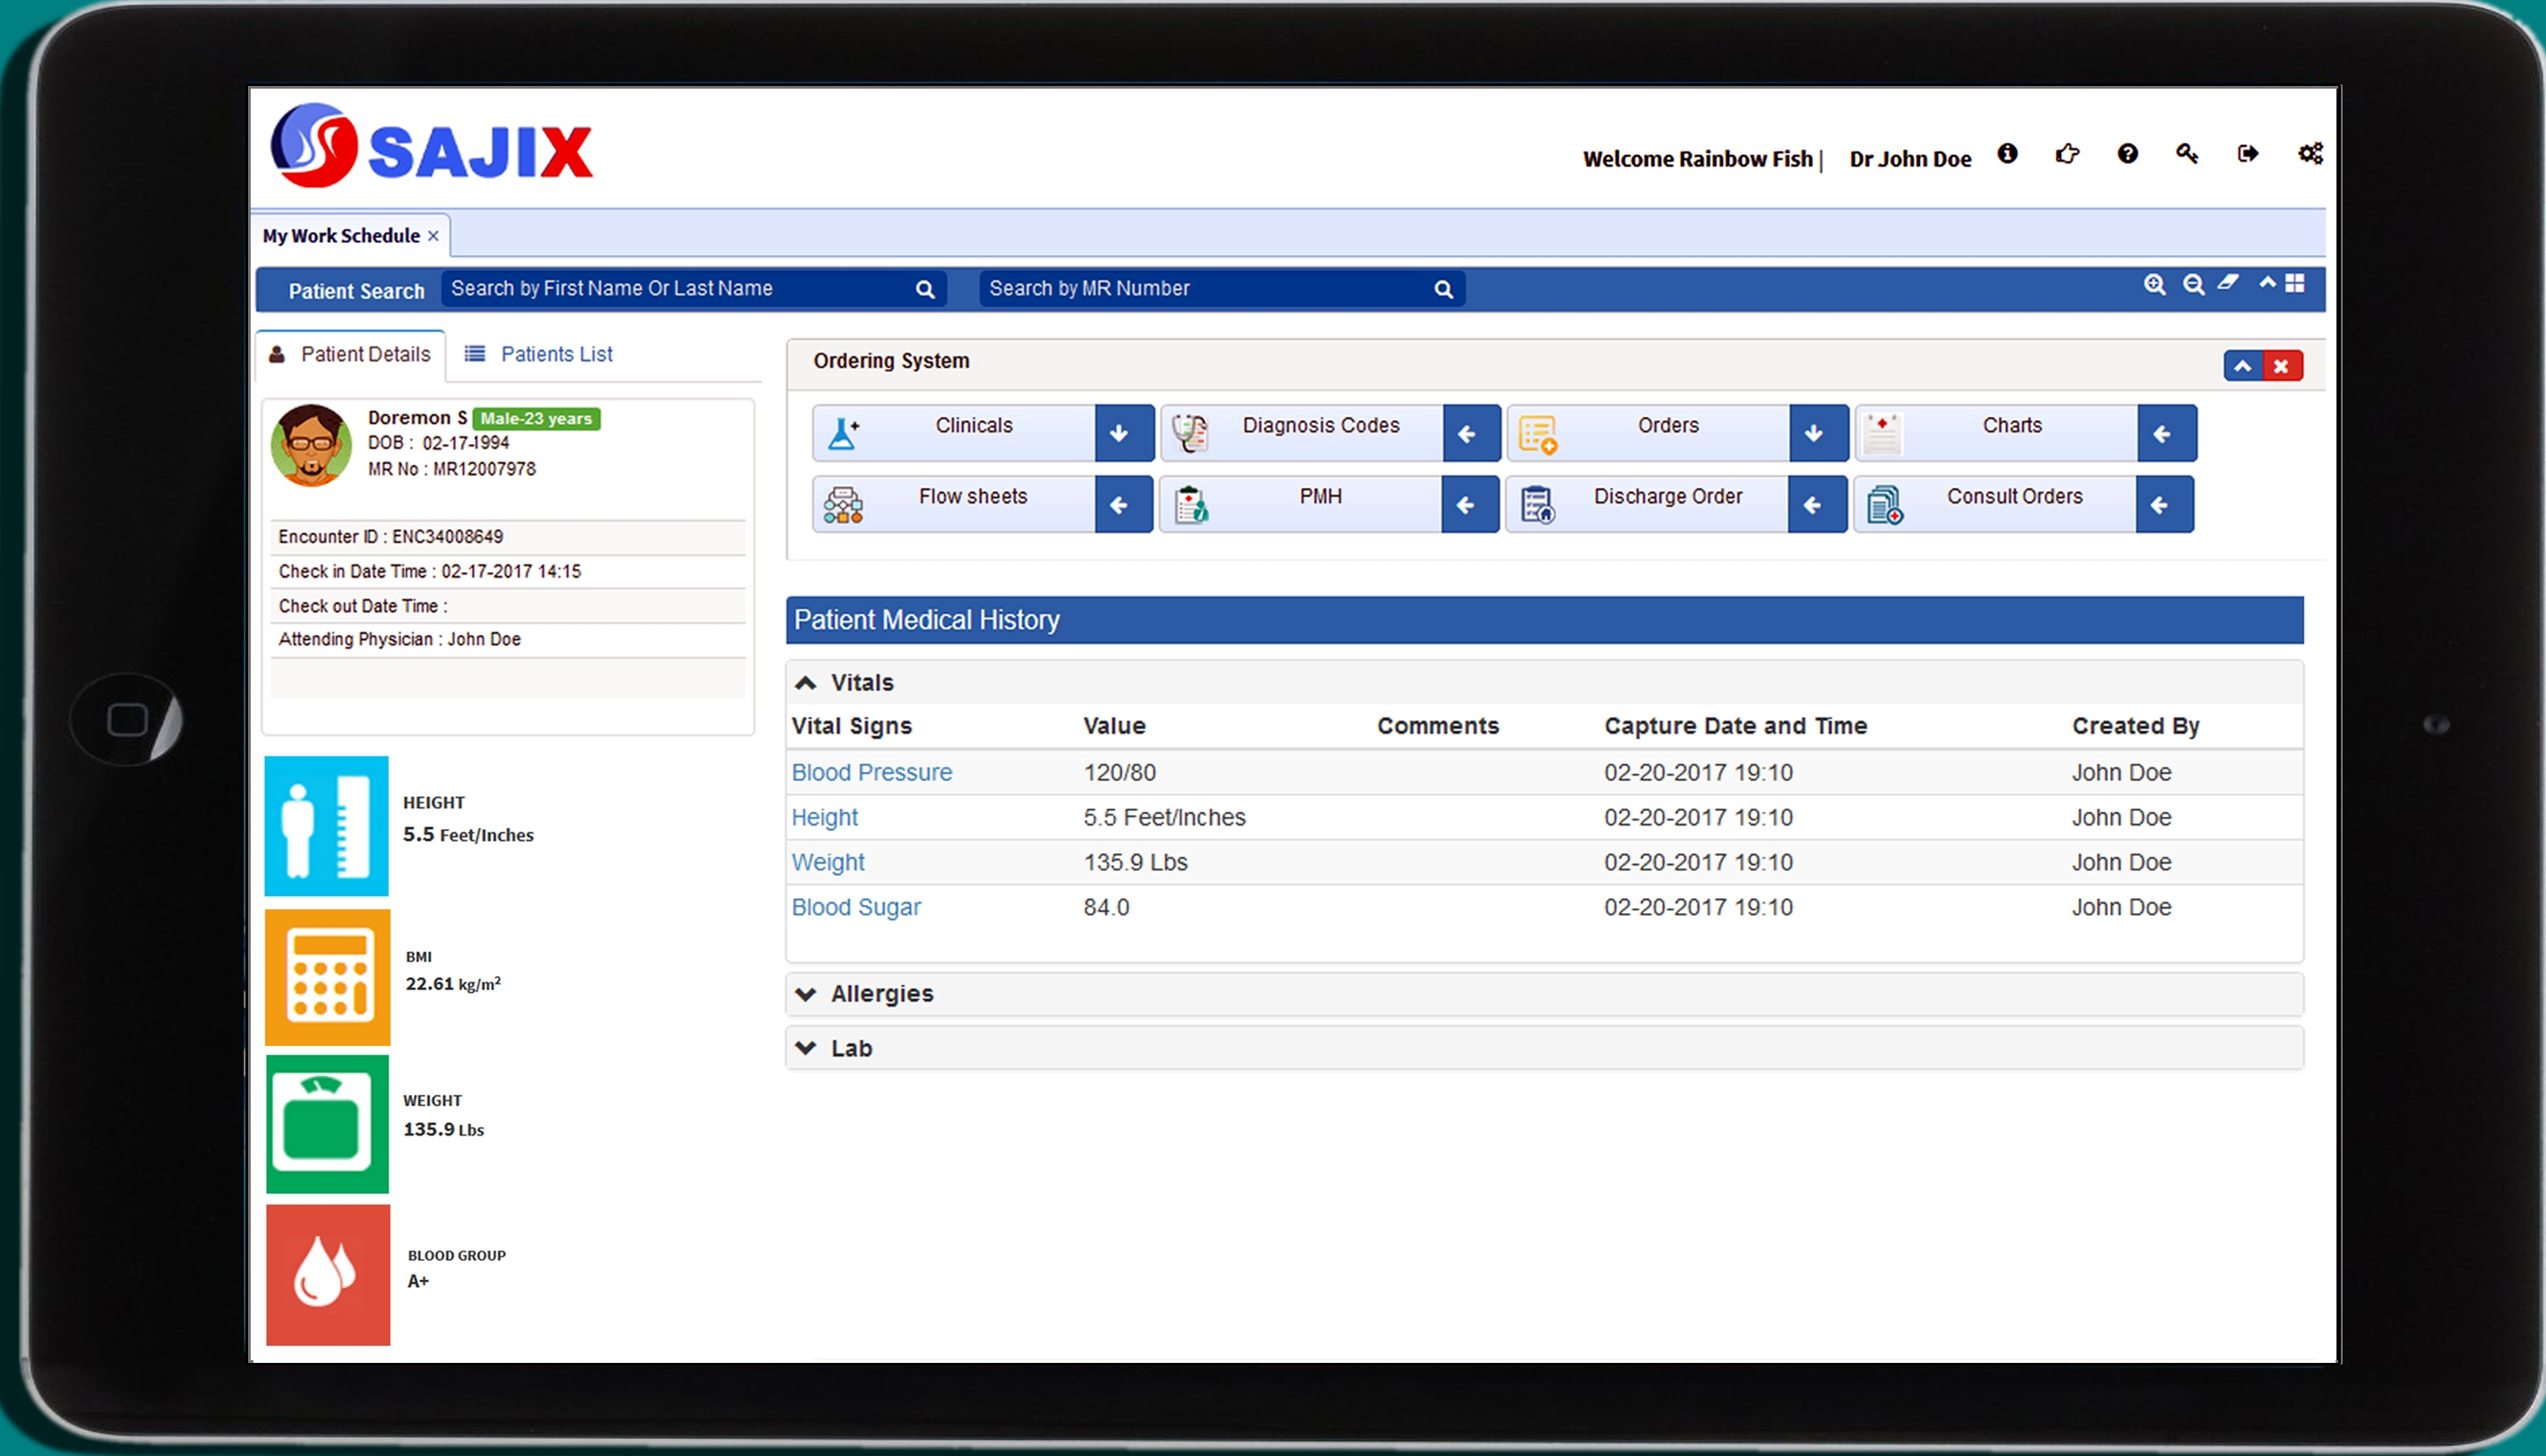2546x1456 pixels.
Task: Click the key password icon
Action: pos(2187,153)
